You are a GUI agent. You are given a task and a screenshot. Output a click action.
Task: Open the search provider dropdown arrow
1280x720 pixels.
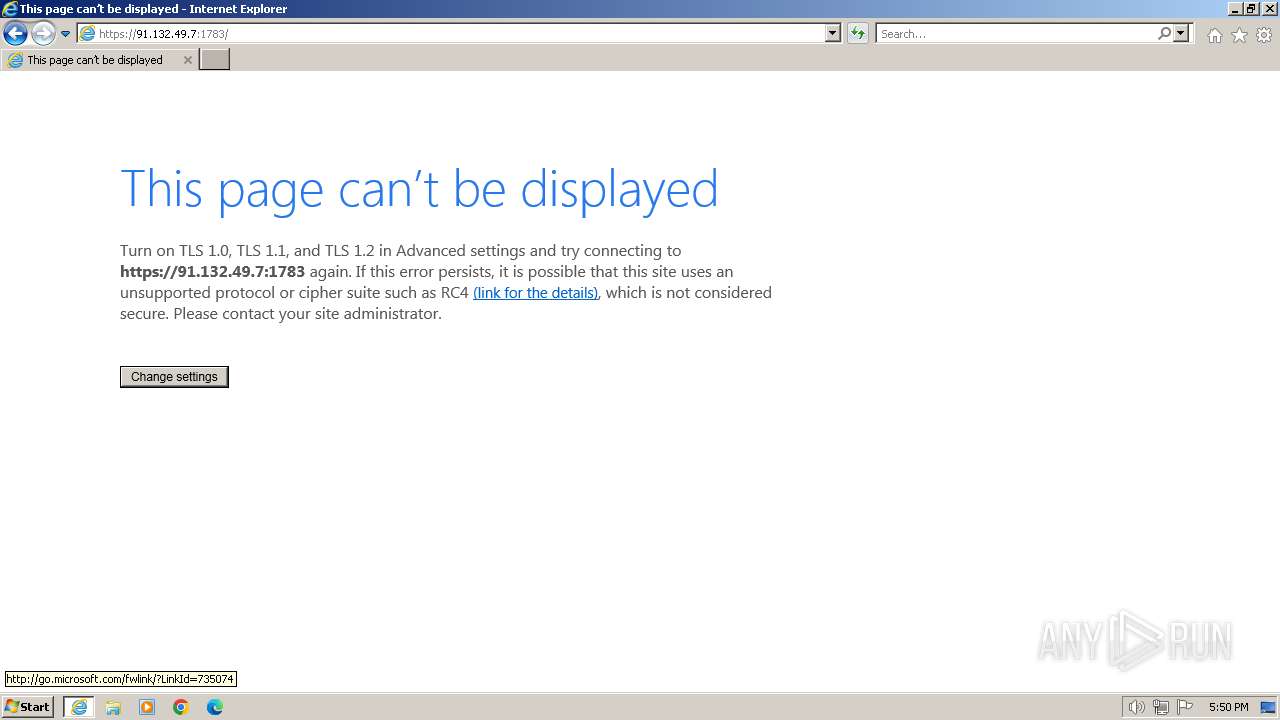point(1181,33)
